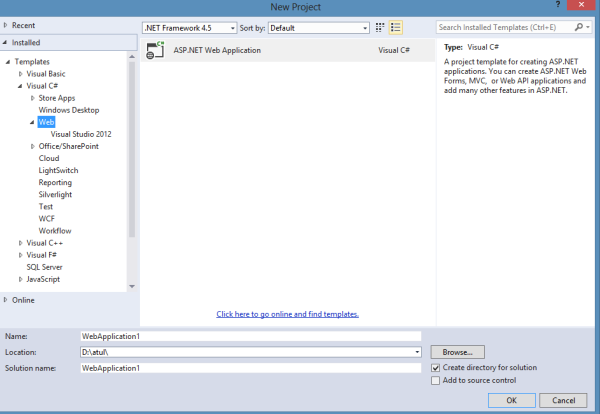Close the New Project dialog
The width and height of the screenshot is (600, 414).
(x=581, y=5)
